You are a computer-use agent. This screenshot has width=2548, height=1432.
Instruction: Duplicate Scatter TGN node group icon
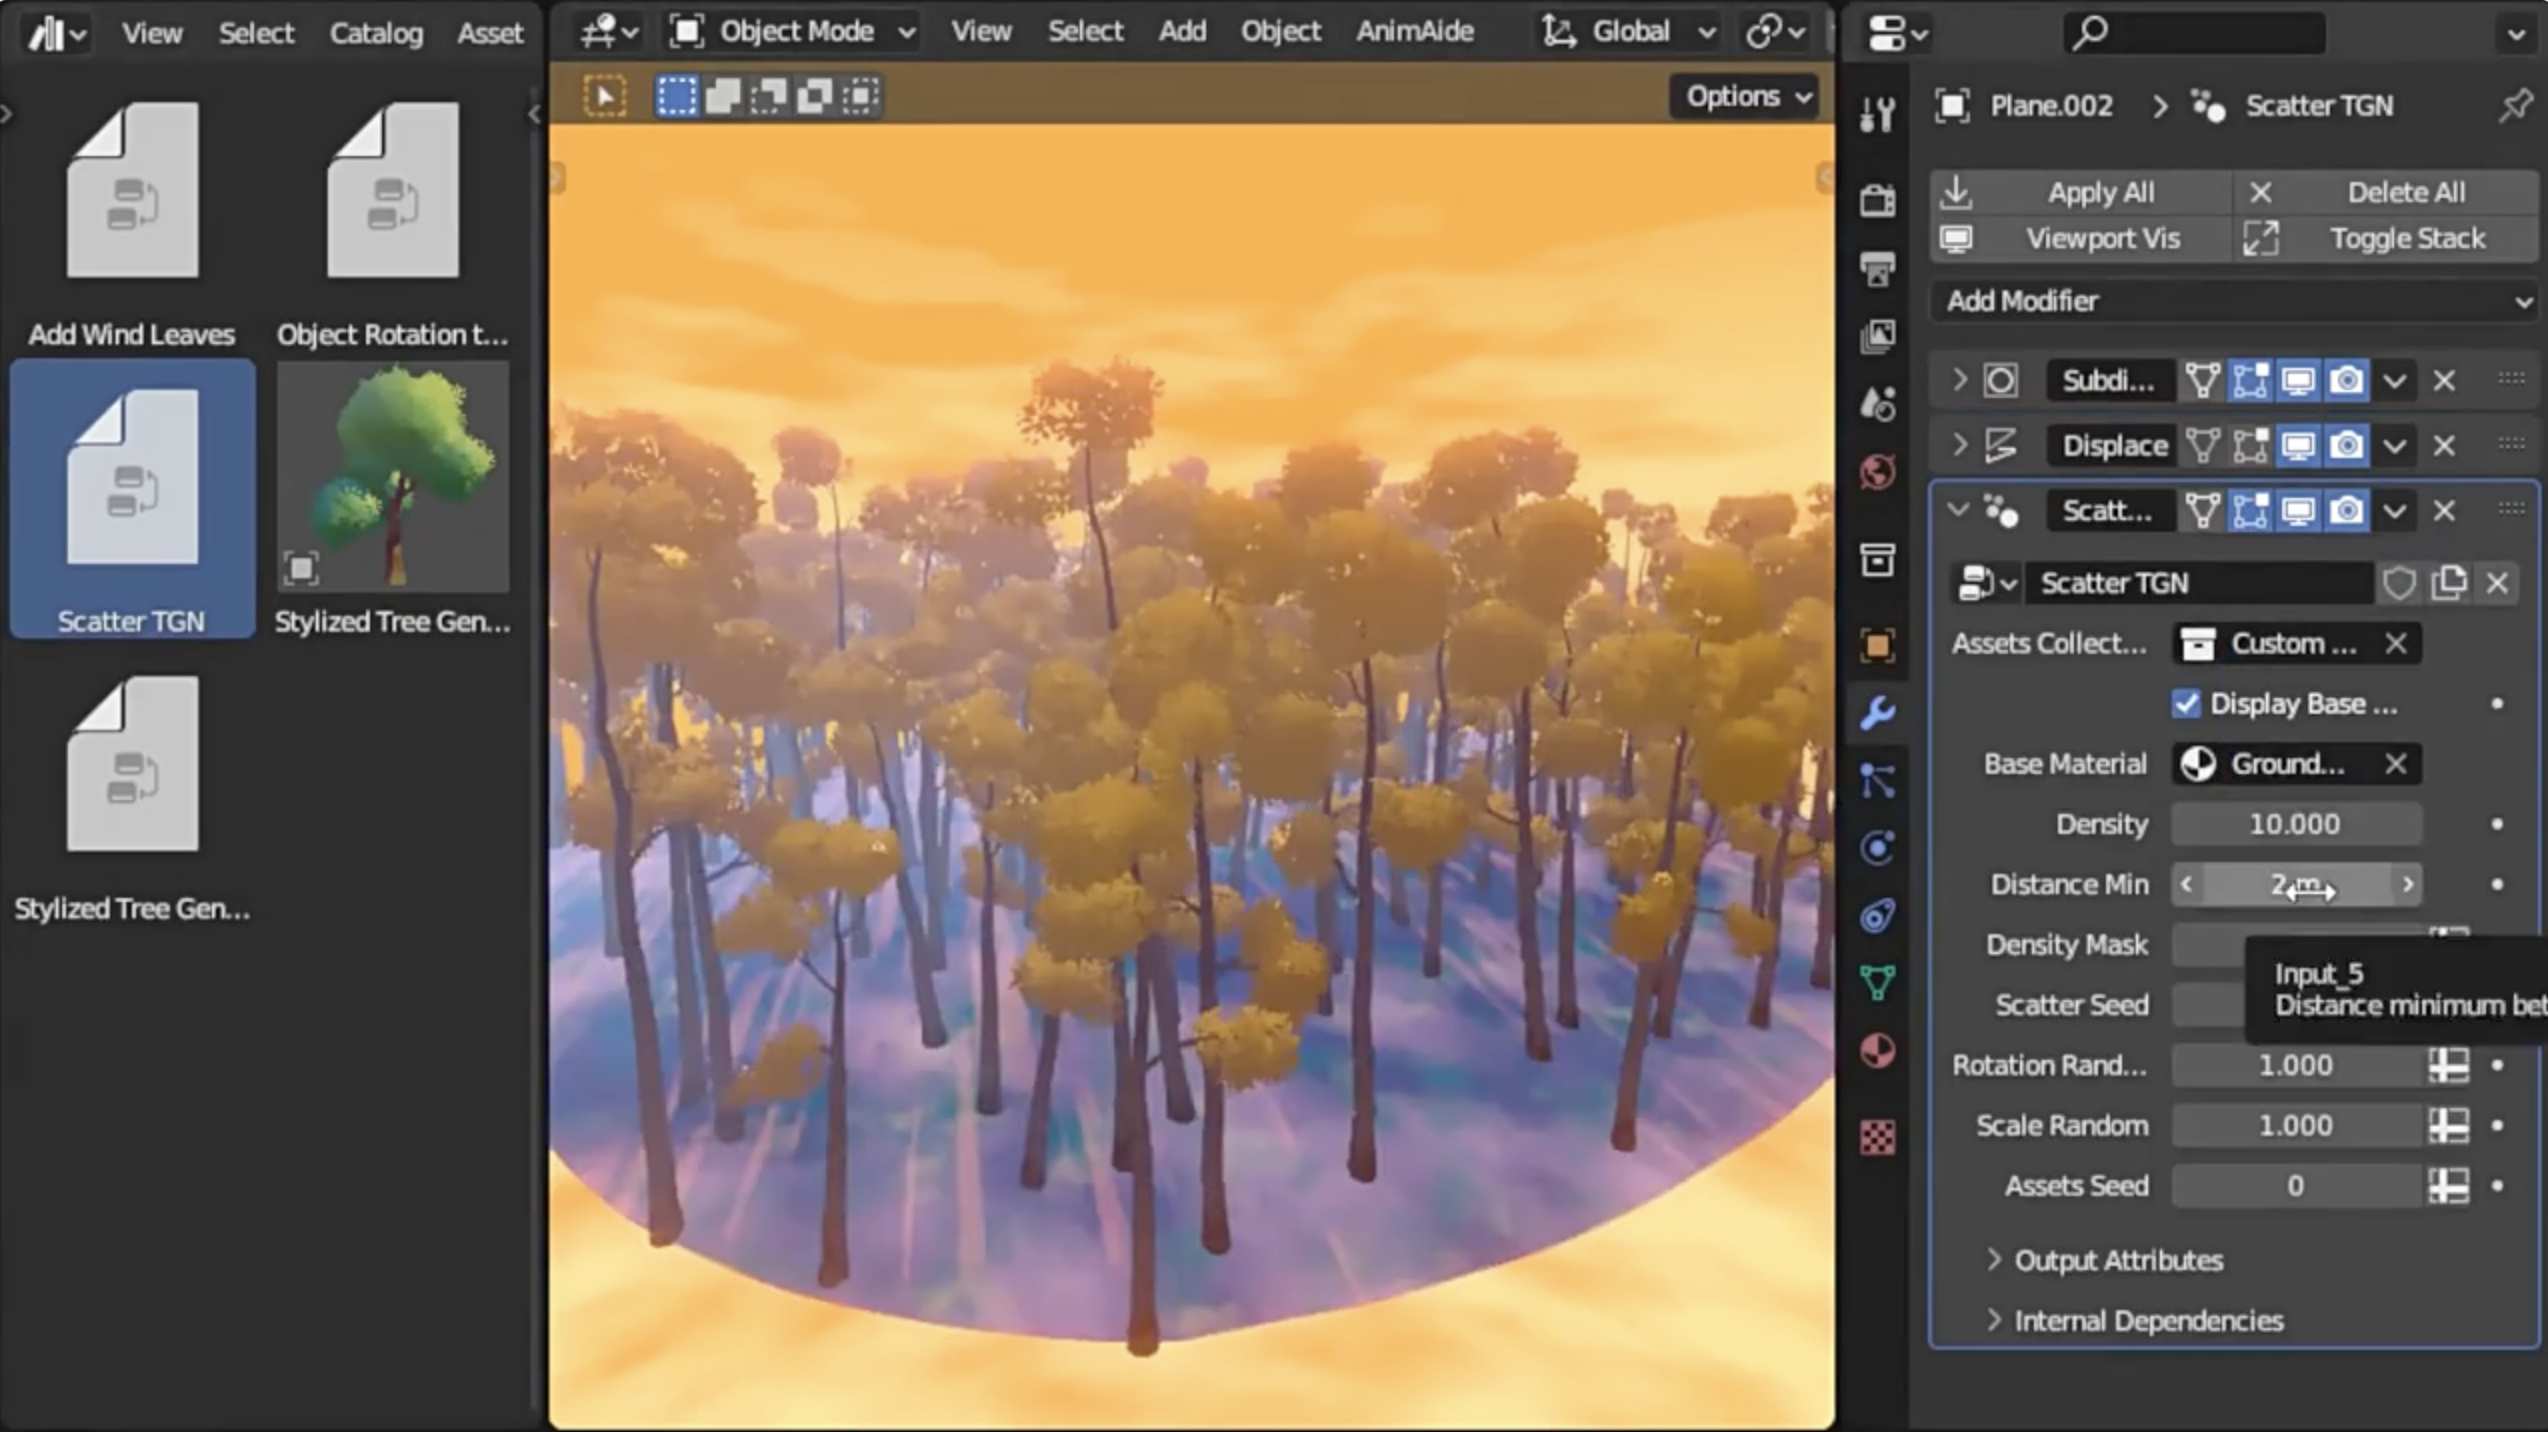coord(2449,583)
